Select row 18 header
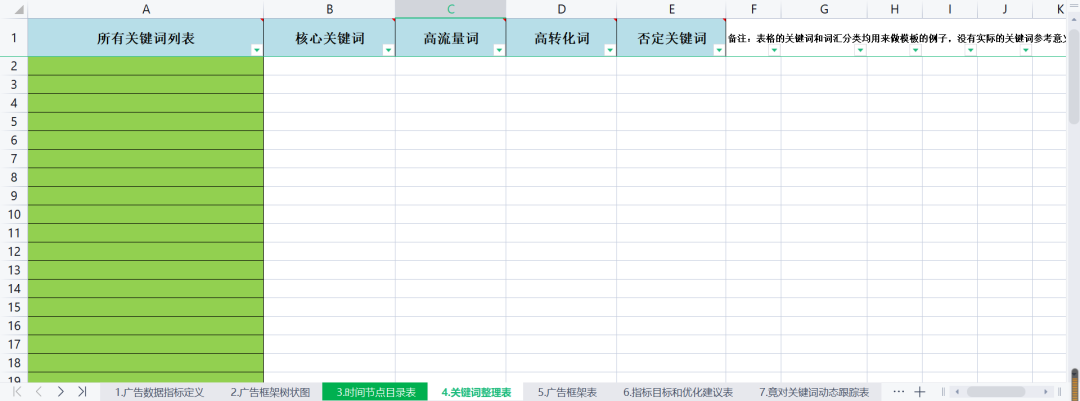The width and height of the screenshot is (1080, 401). click(14, 364)
